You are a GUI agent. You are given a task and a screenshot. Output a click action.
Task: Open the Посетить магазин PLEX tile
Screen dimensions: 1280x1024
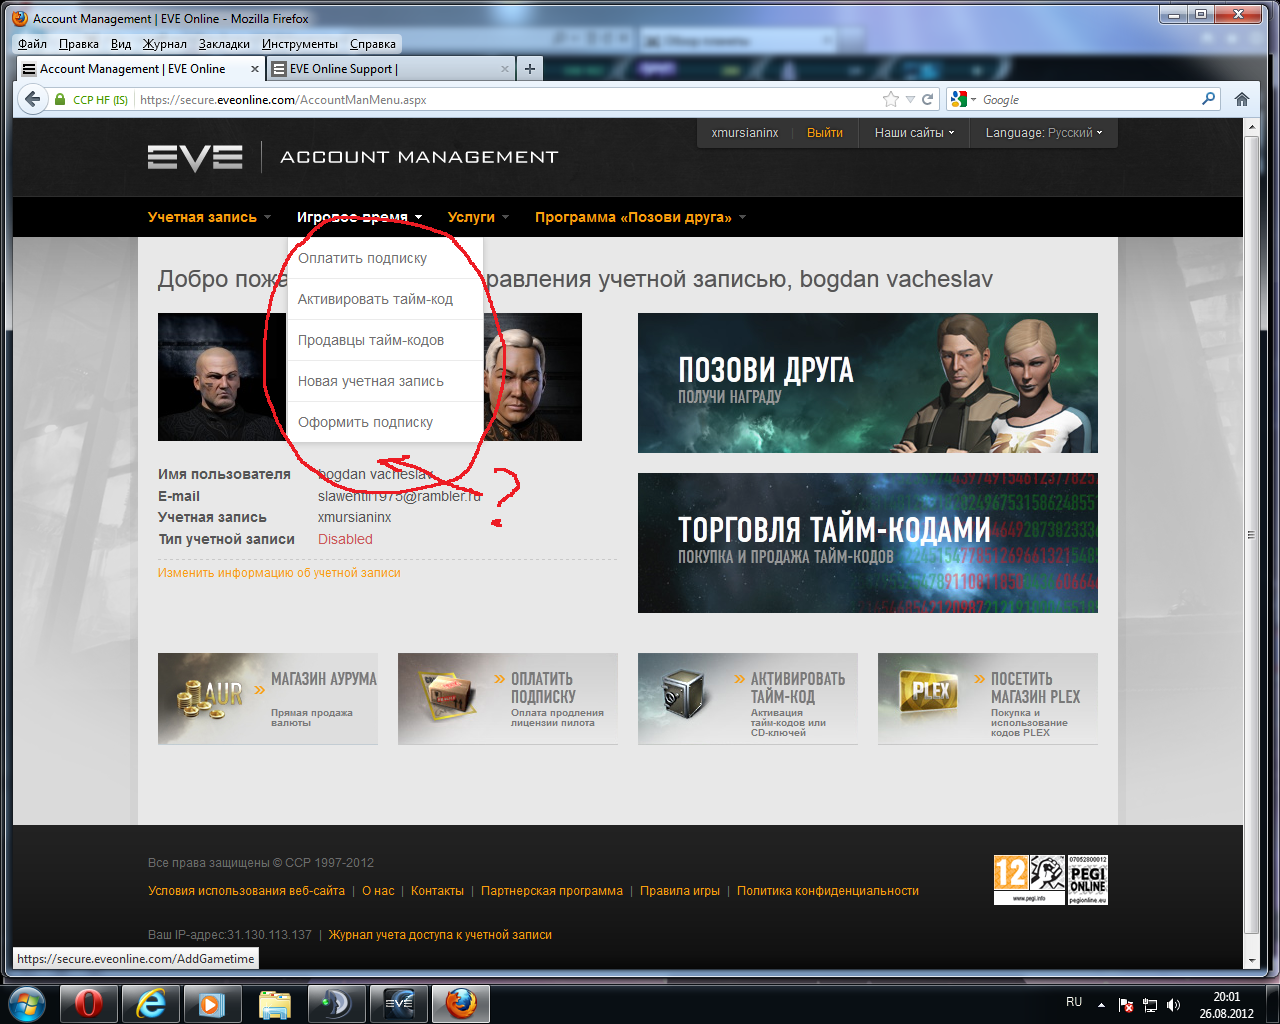click(x=988, y=699)
